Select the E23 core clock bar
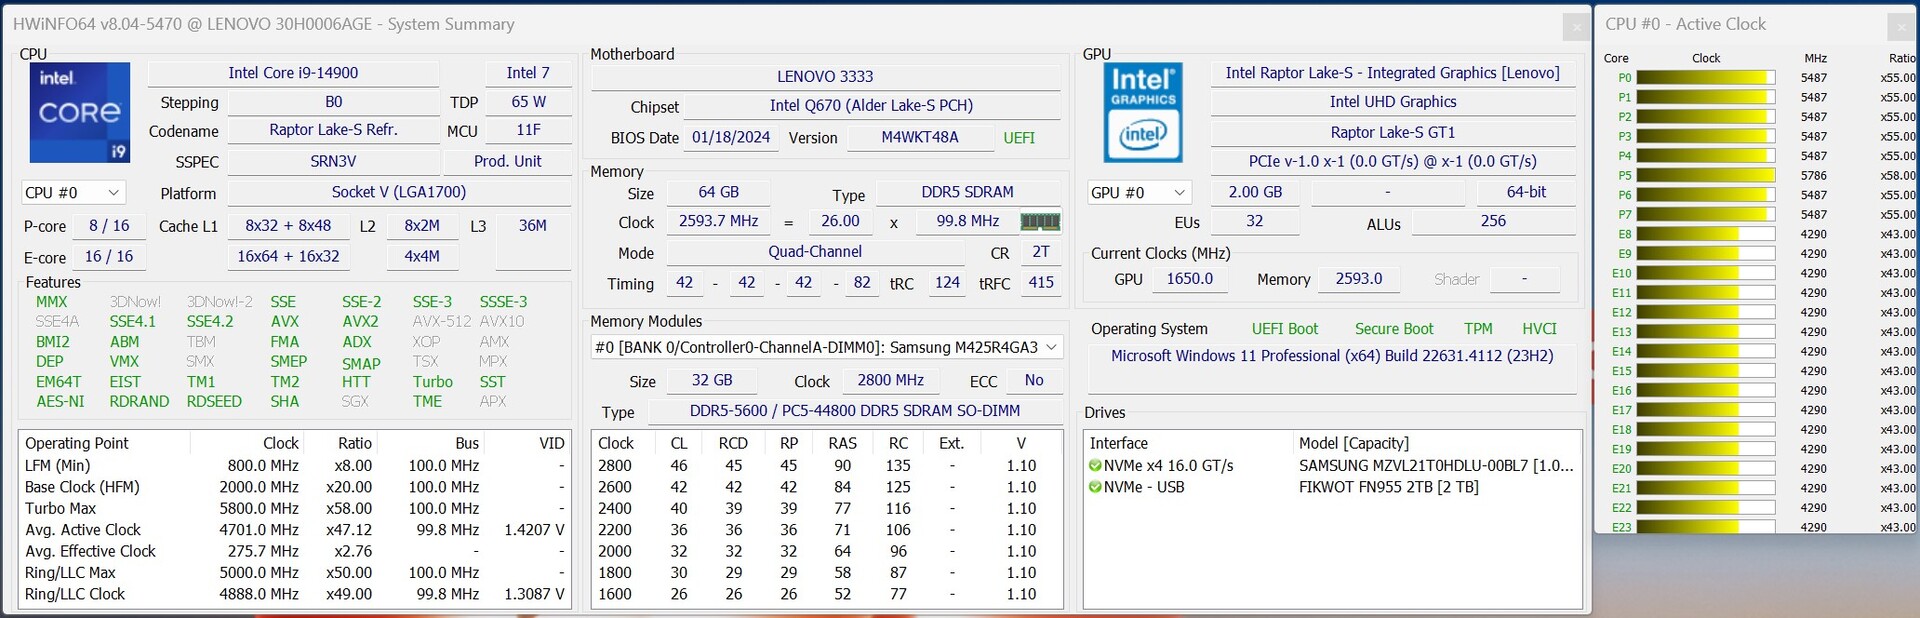Viewport: 1920px width, 618px height. pyautogui.click(x=1706, y=527)
